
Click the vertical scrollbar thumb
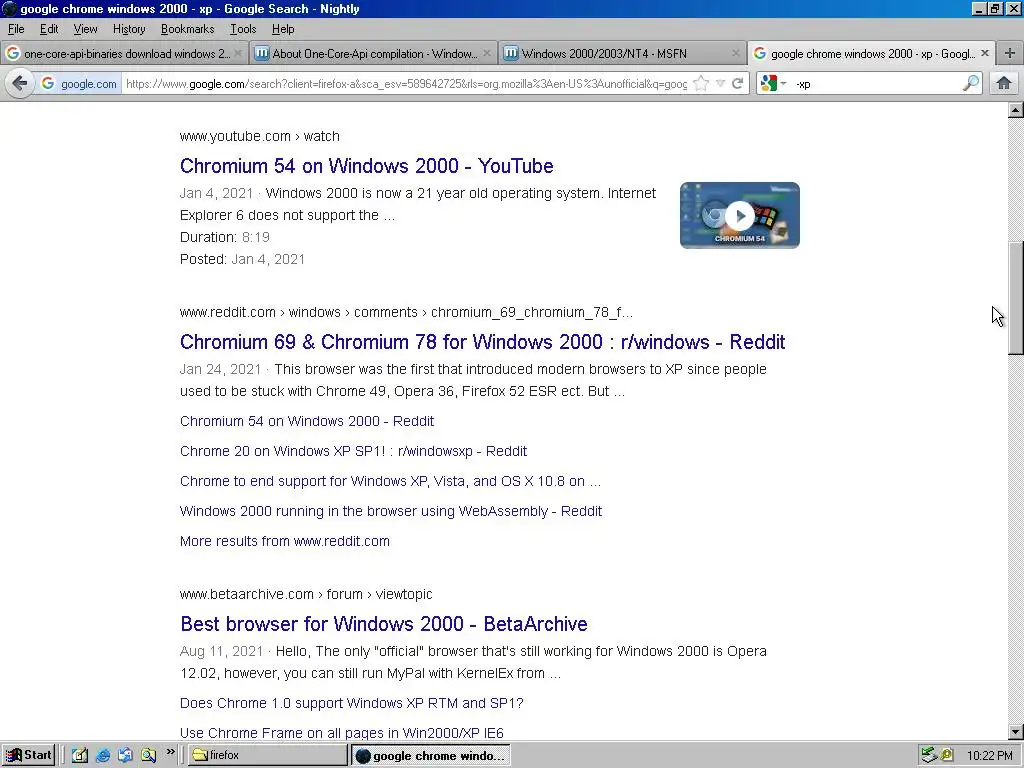coord(1016,298)
